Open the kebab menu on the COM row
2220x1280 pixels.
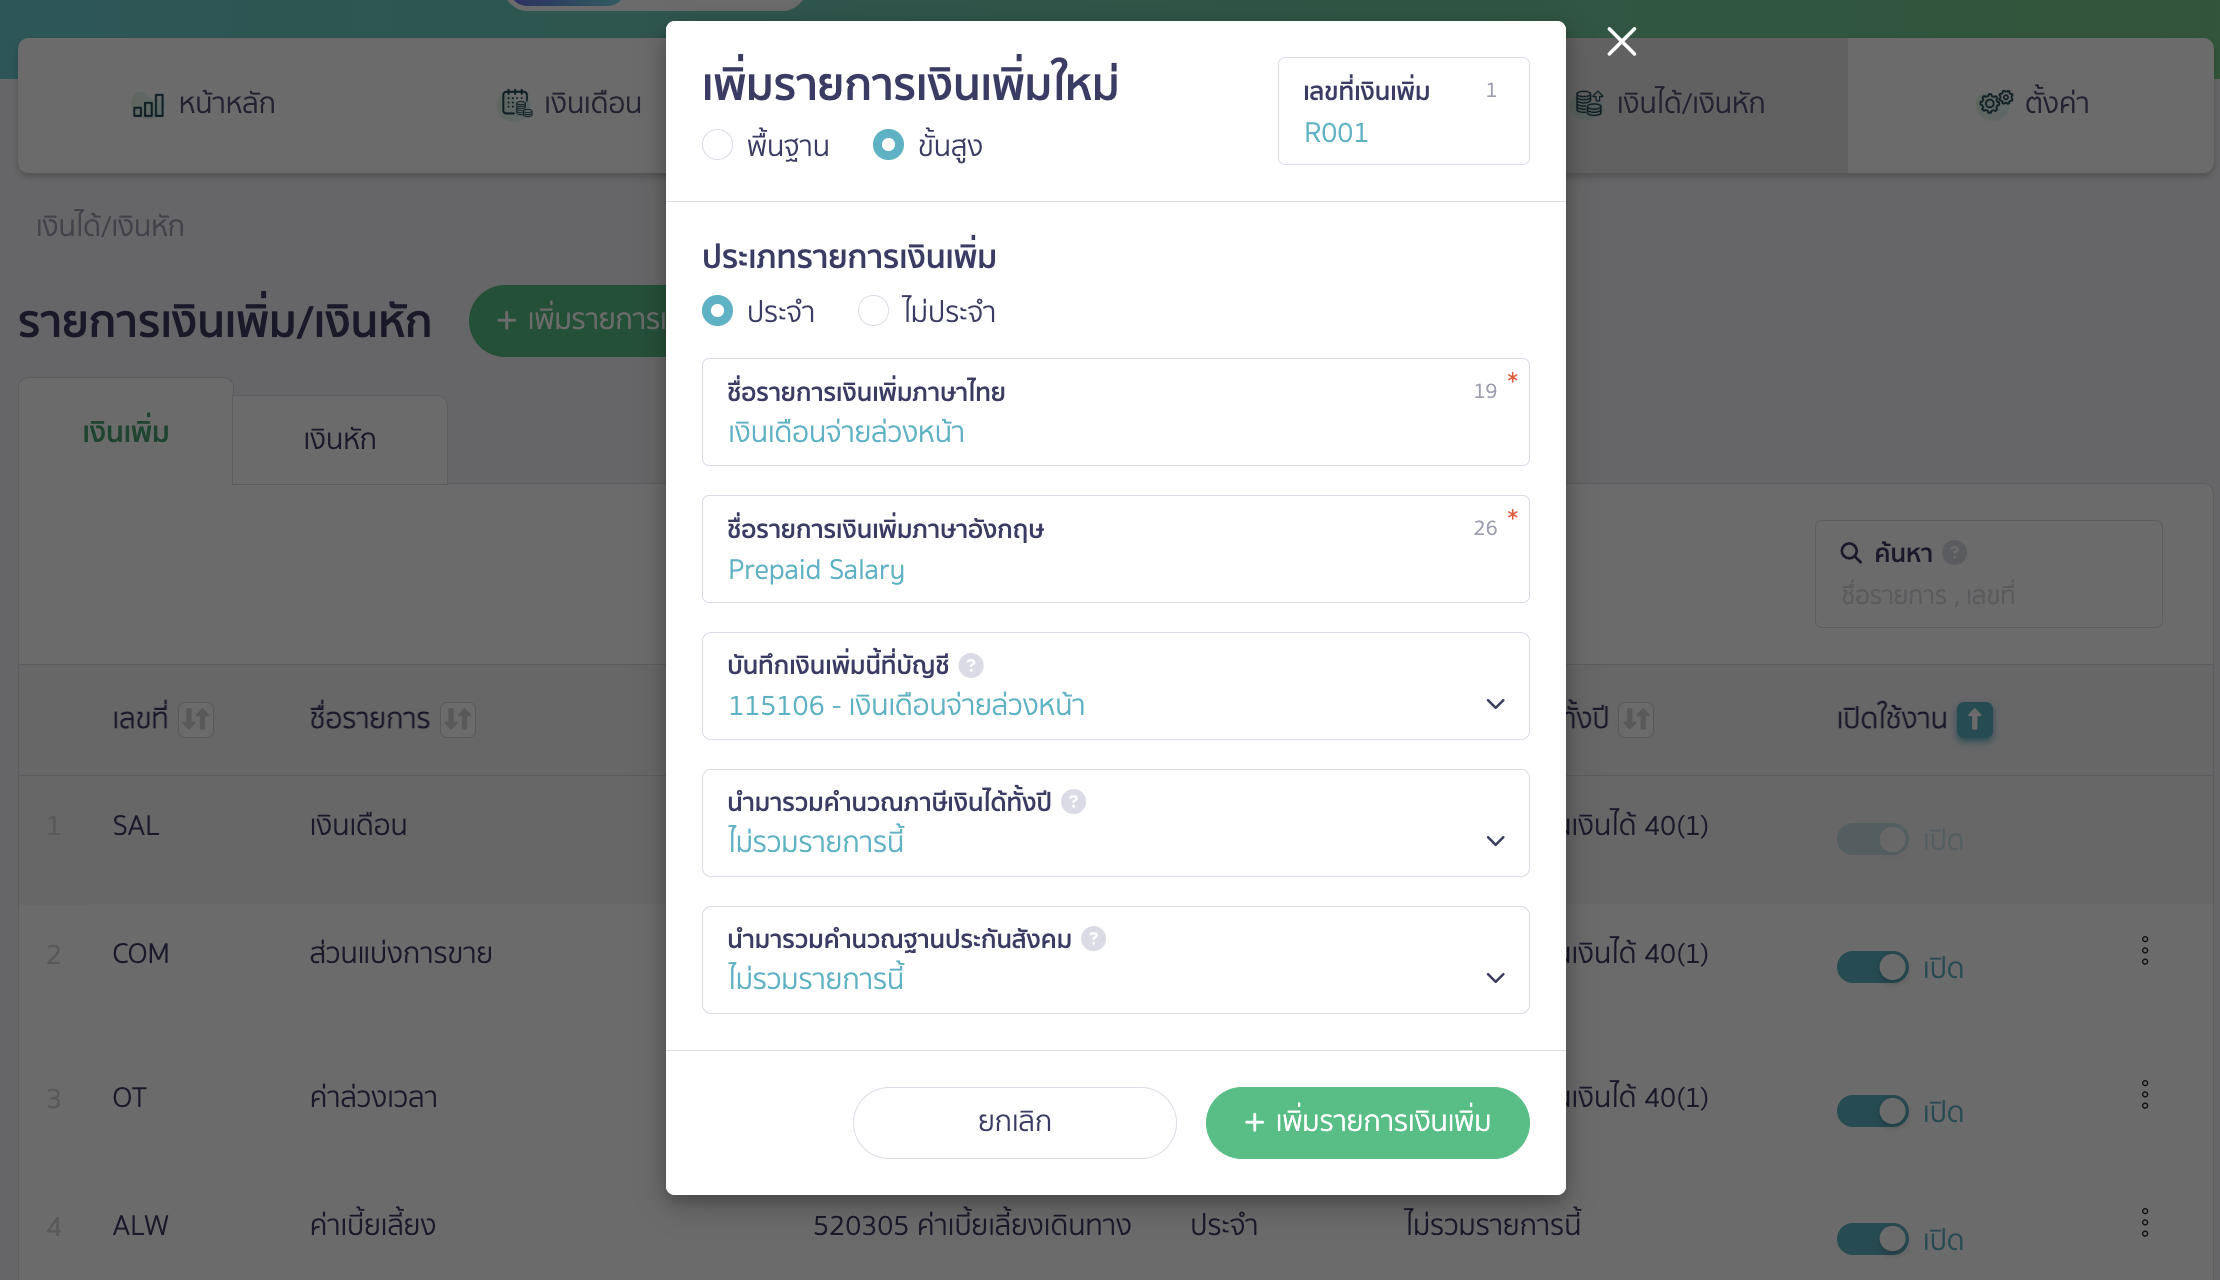(x=2144, y=951)
